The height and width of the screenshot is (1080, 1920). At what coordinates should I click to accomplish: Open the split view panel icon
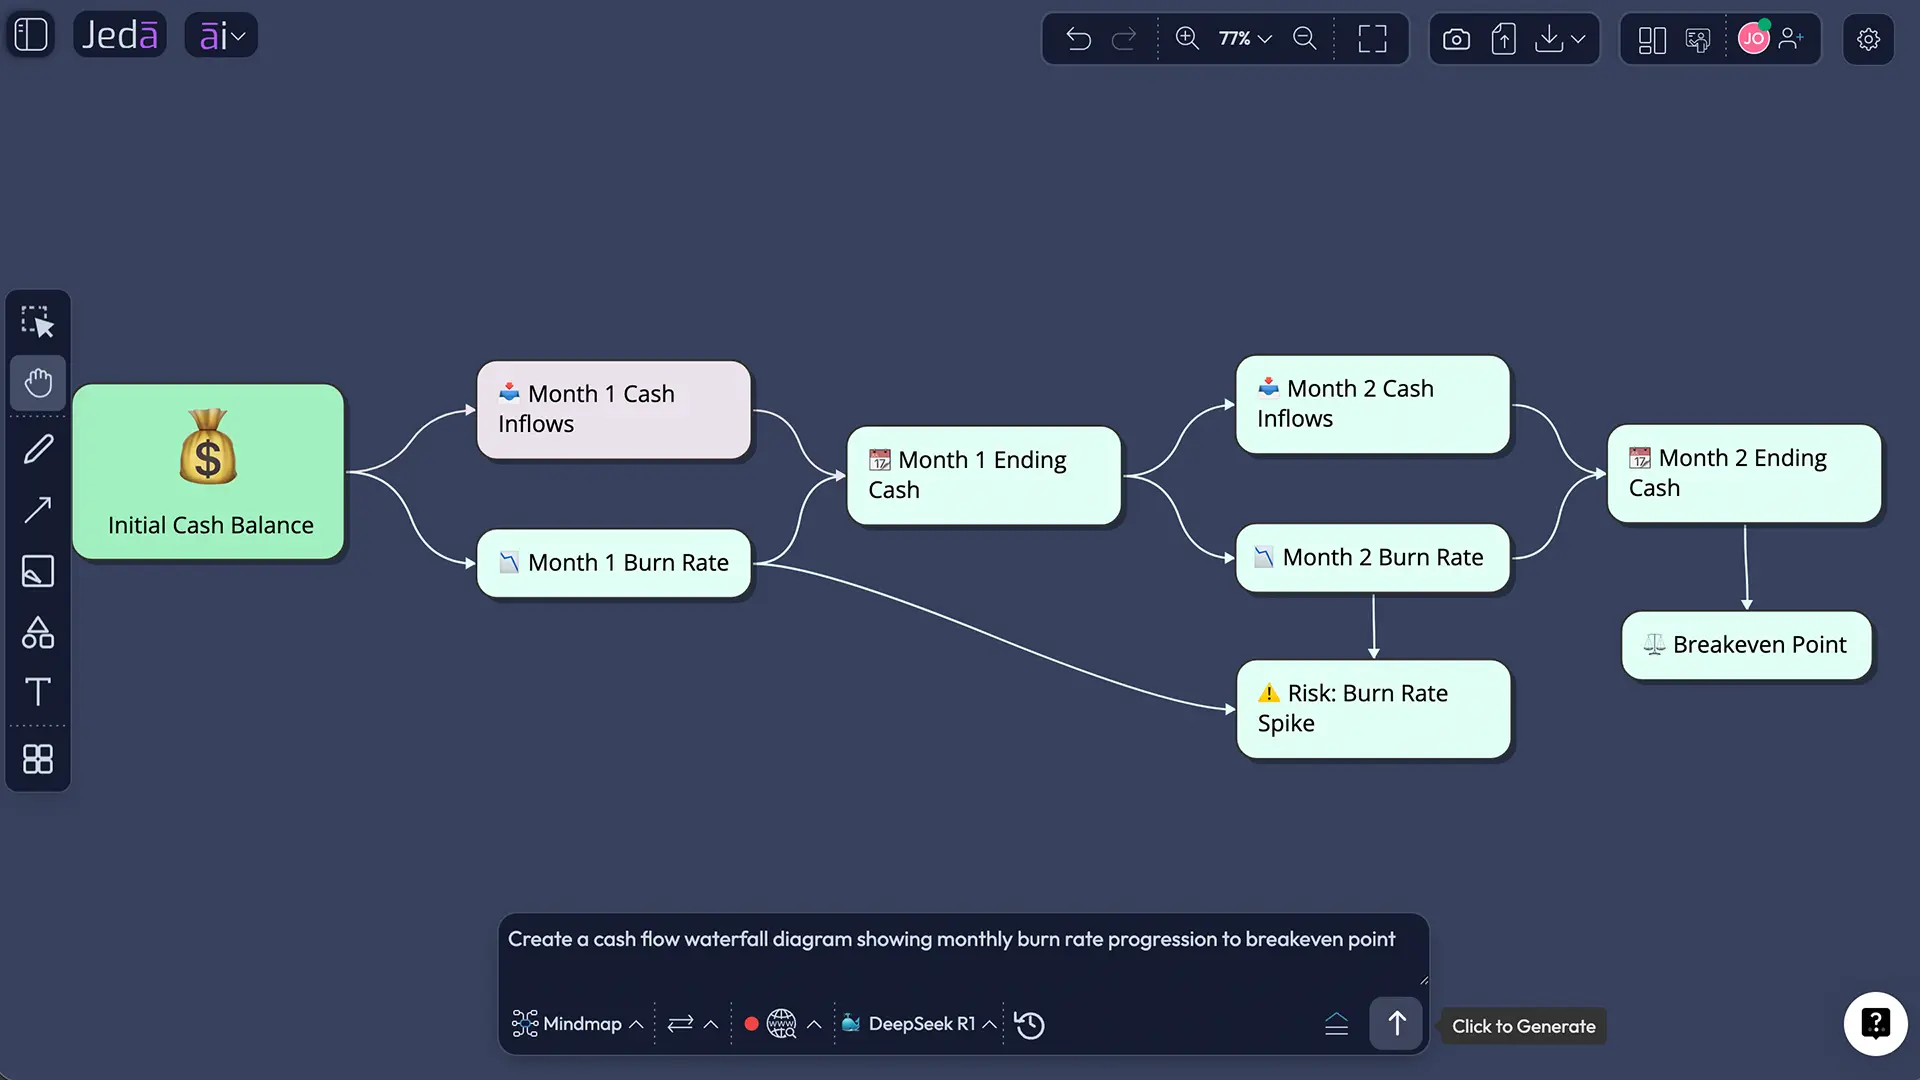point(1652,39)
